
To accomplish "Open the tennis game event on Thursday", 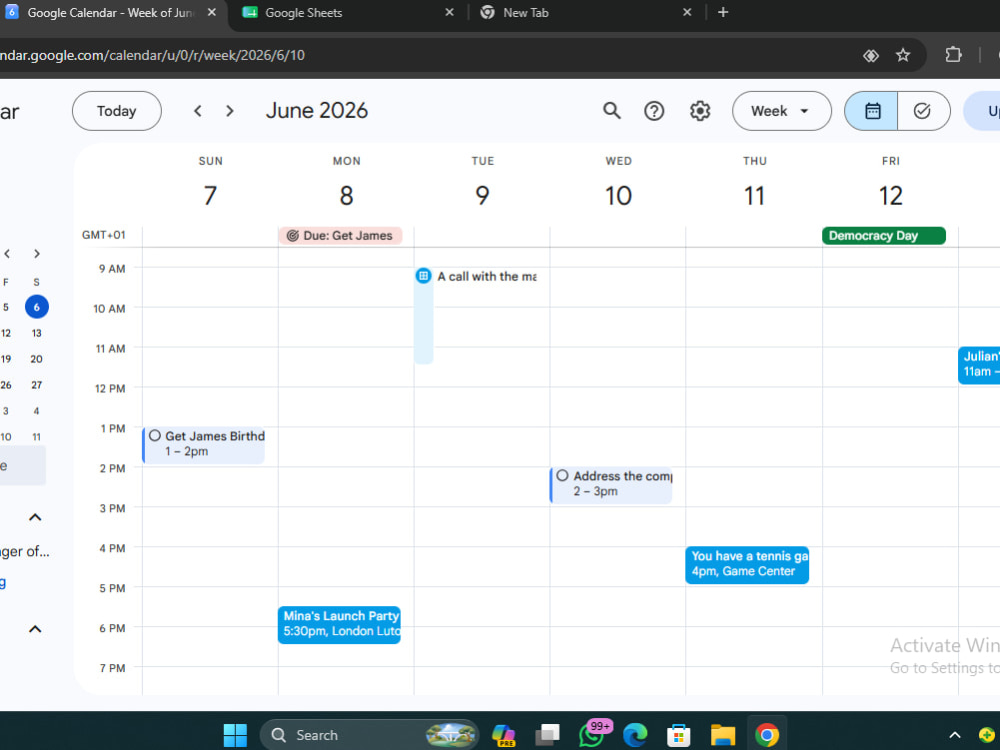I will coord(747,564).
